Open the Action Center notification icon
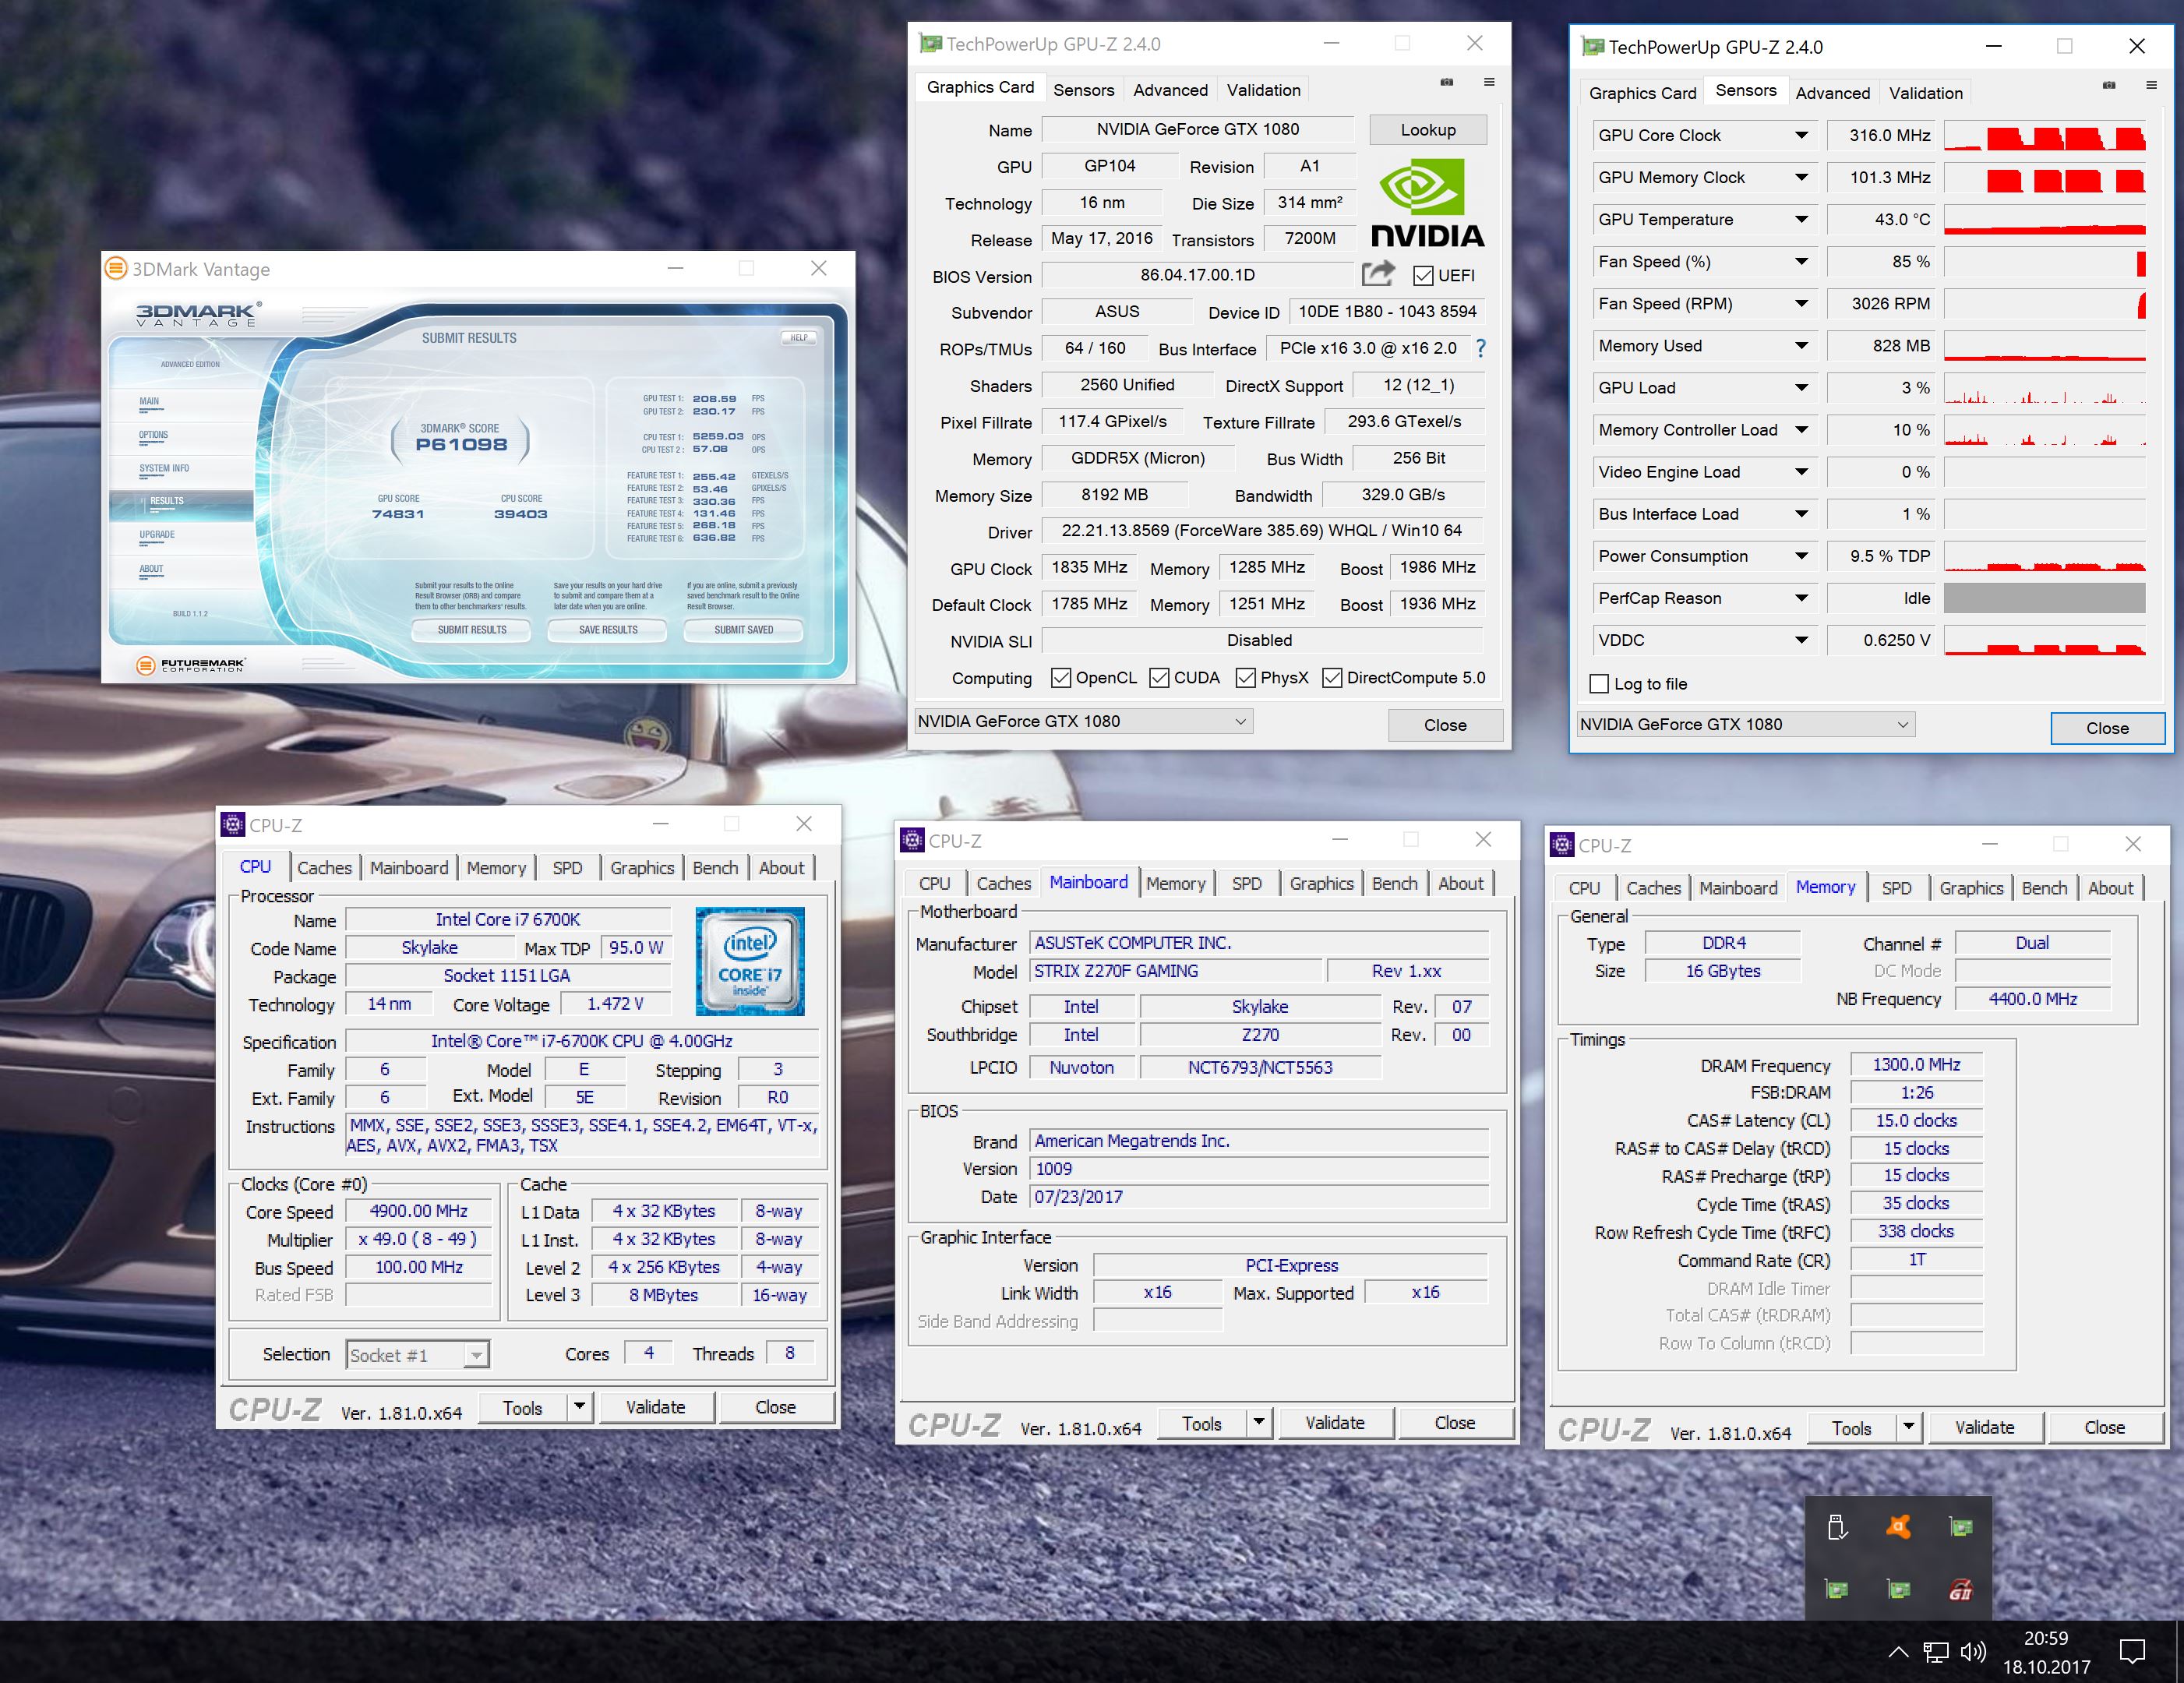 tap(2132, 1652)
